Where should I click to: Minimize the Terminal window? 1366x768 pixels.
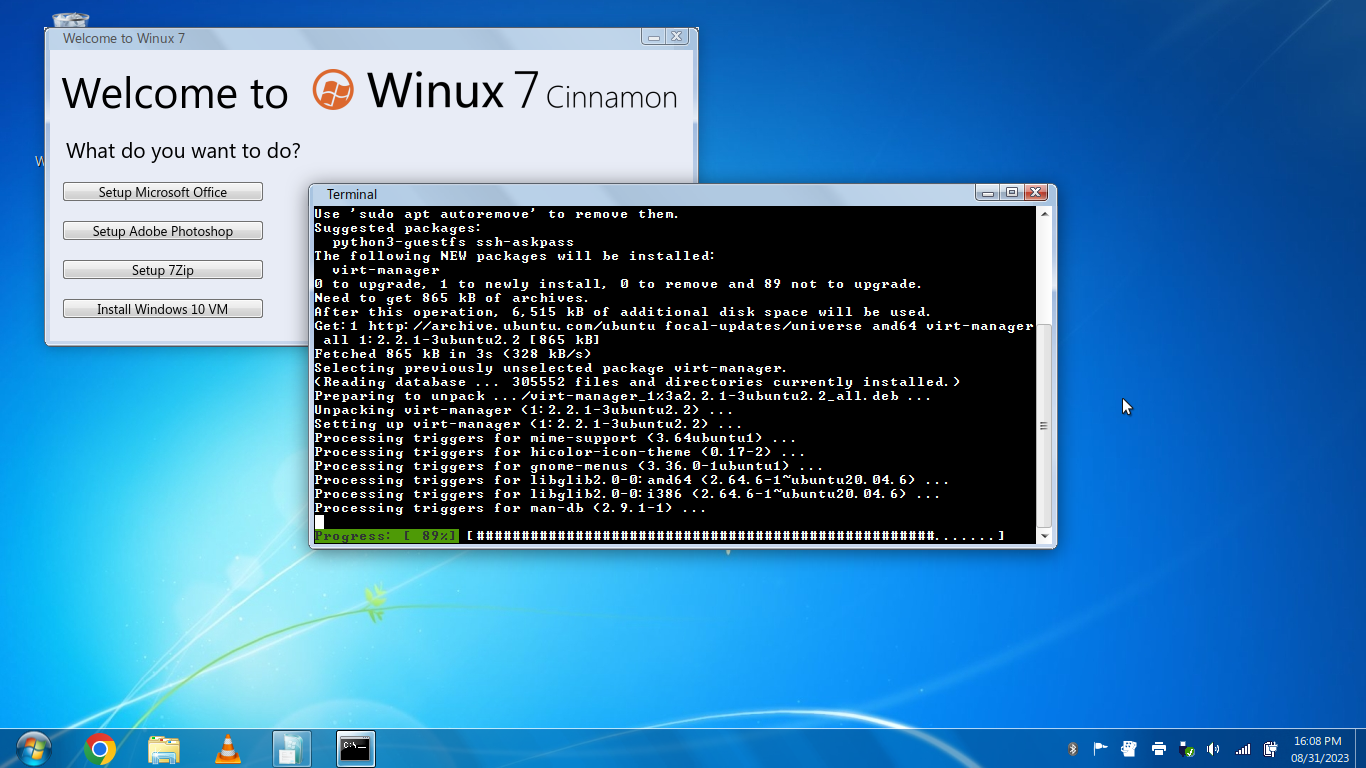click(988, 192)
